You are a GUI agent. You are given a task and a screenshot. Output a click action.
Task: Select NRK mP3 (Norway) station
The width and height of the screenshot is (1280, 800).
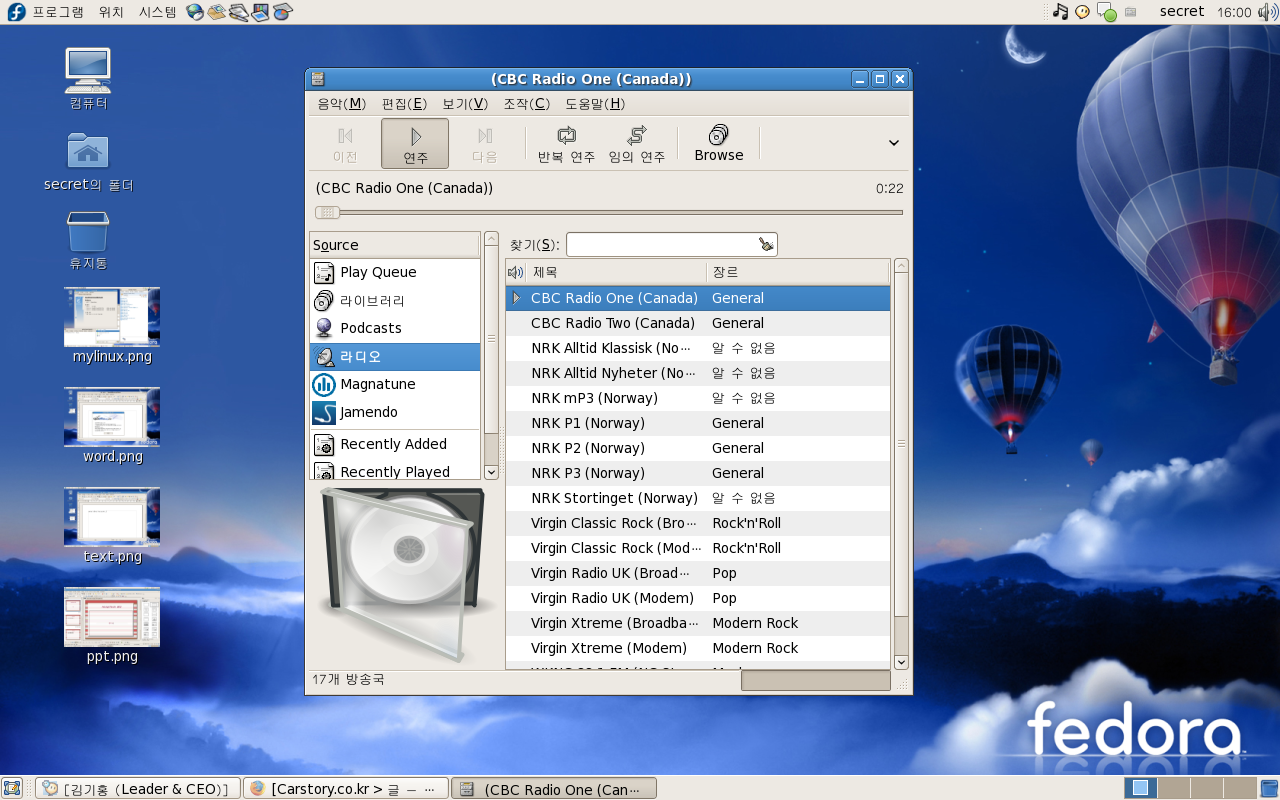[698, 398]
